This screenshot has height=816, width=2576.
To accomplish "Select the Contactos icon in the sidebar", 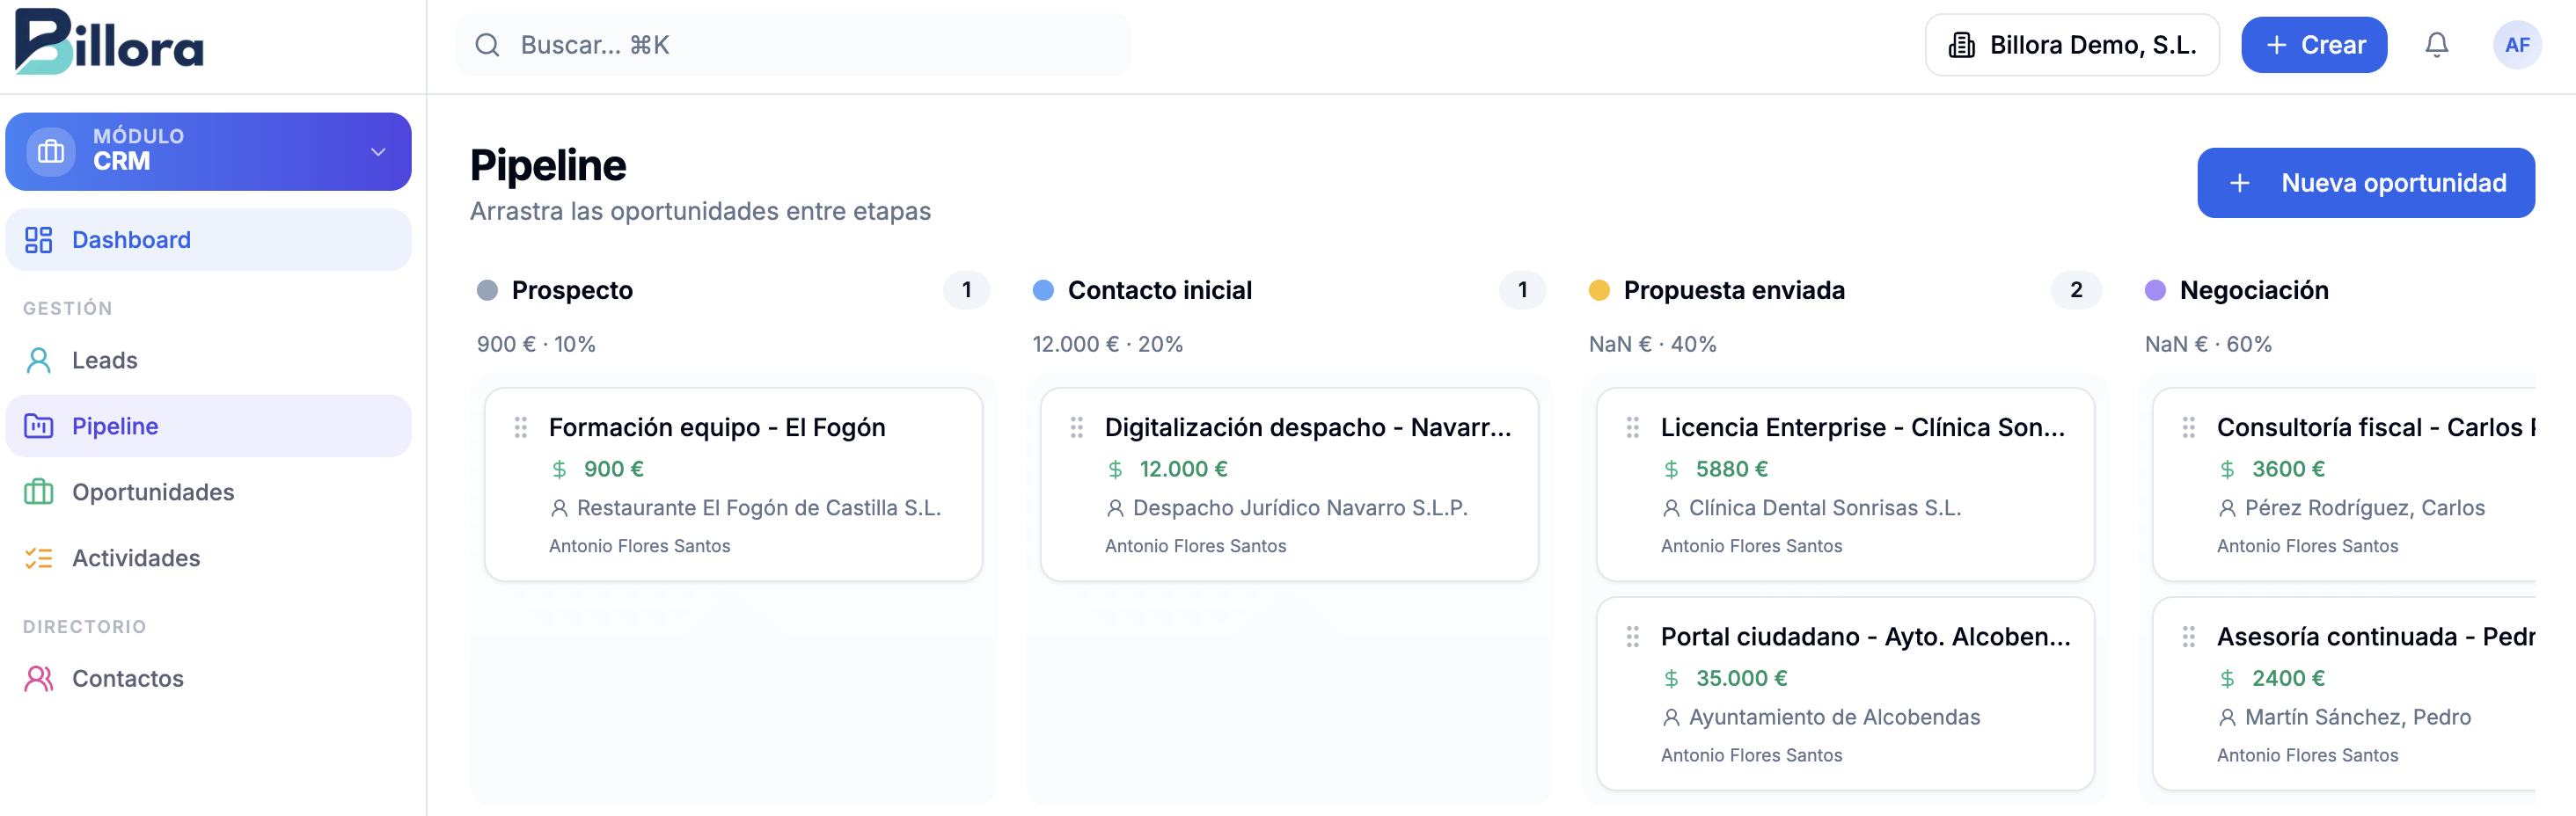I will pos(39,677).
